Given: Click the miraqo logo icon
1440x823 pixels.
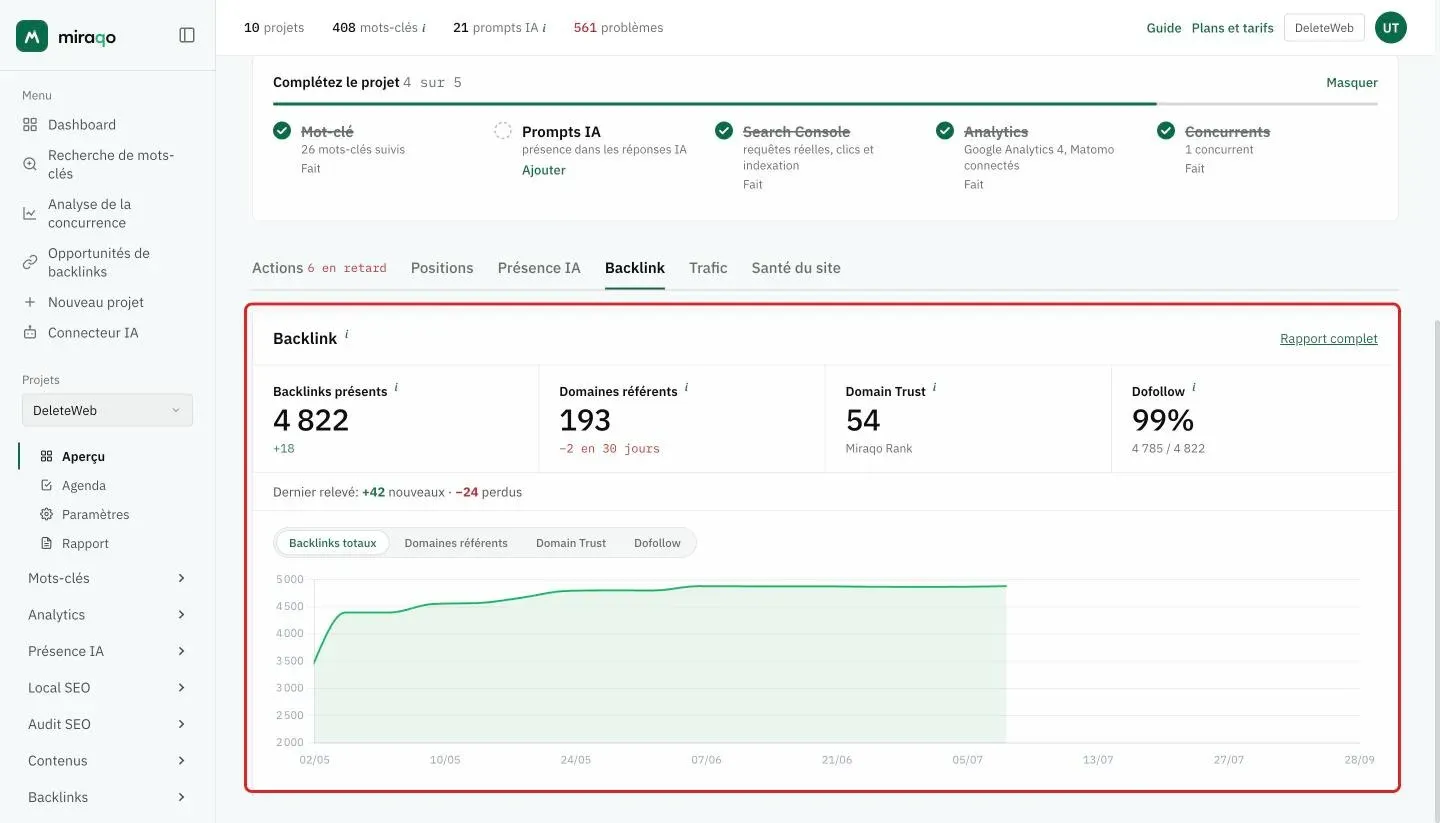Looking at the screenshot, I should coord(32,36).
